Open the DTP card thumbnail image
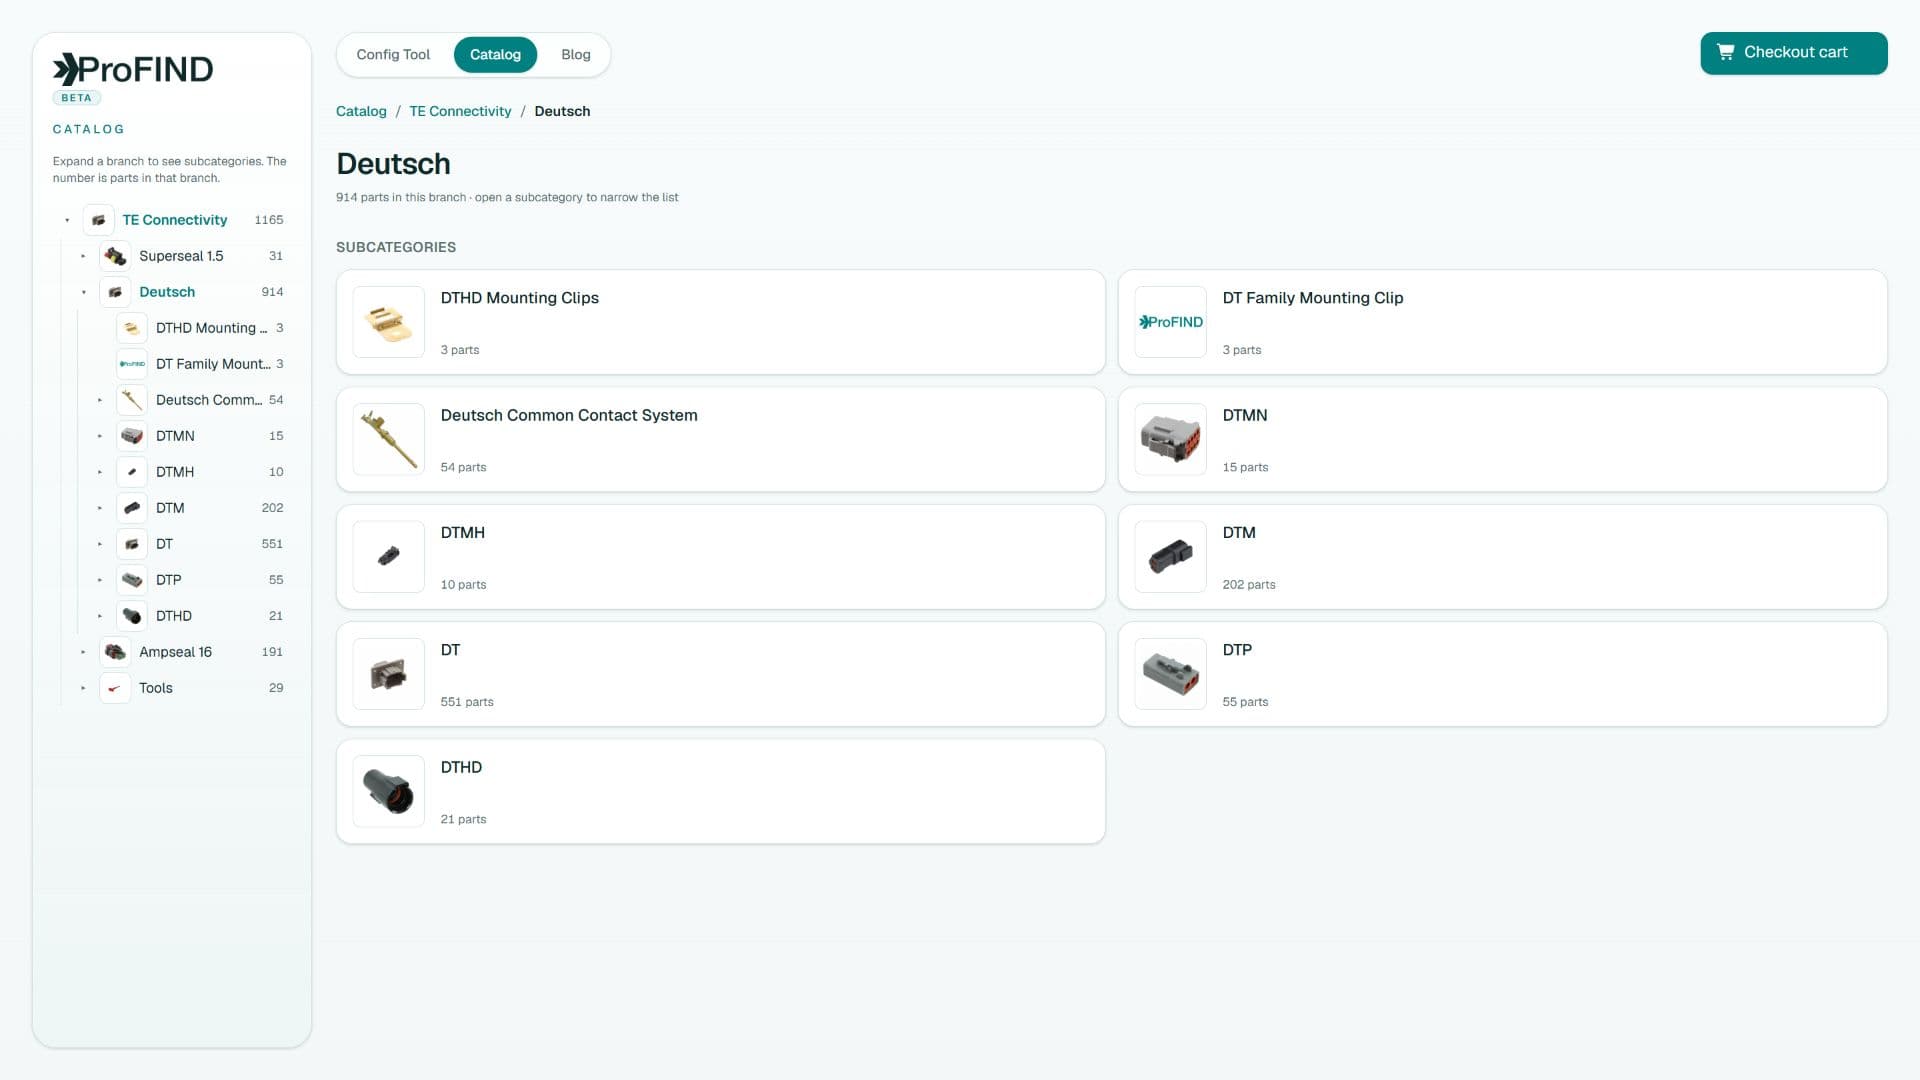This screenshot has height=1080, width=1920. [1171, 674]
